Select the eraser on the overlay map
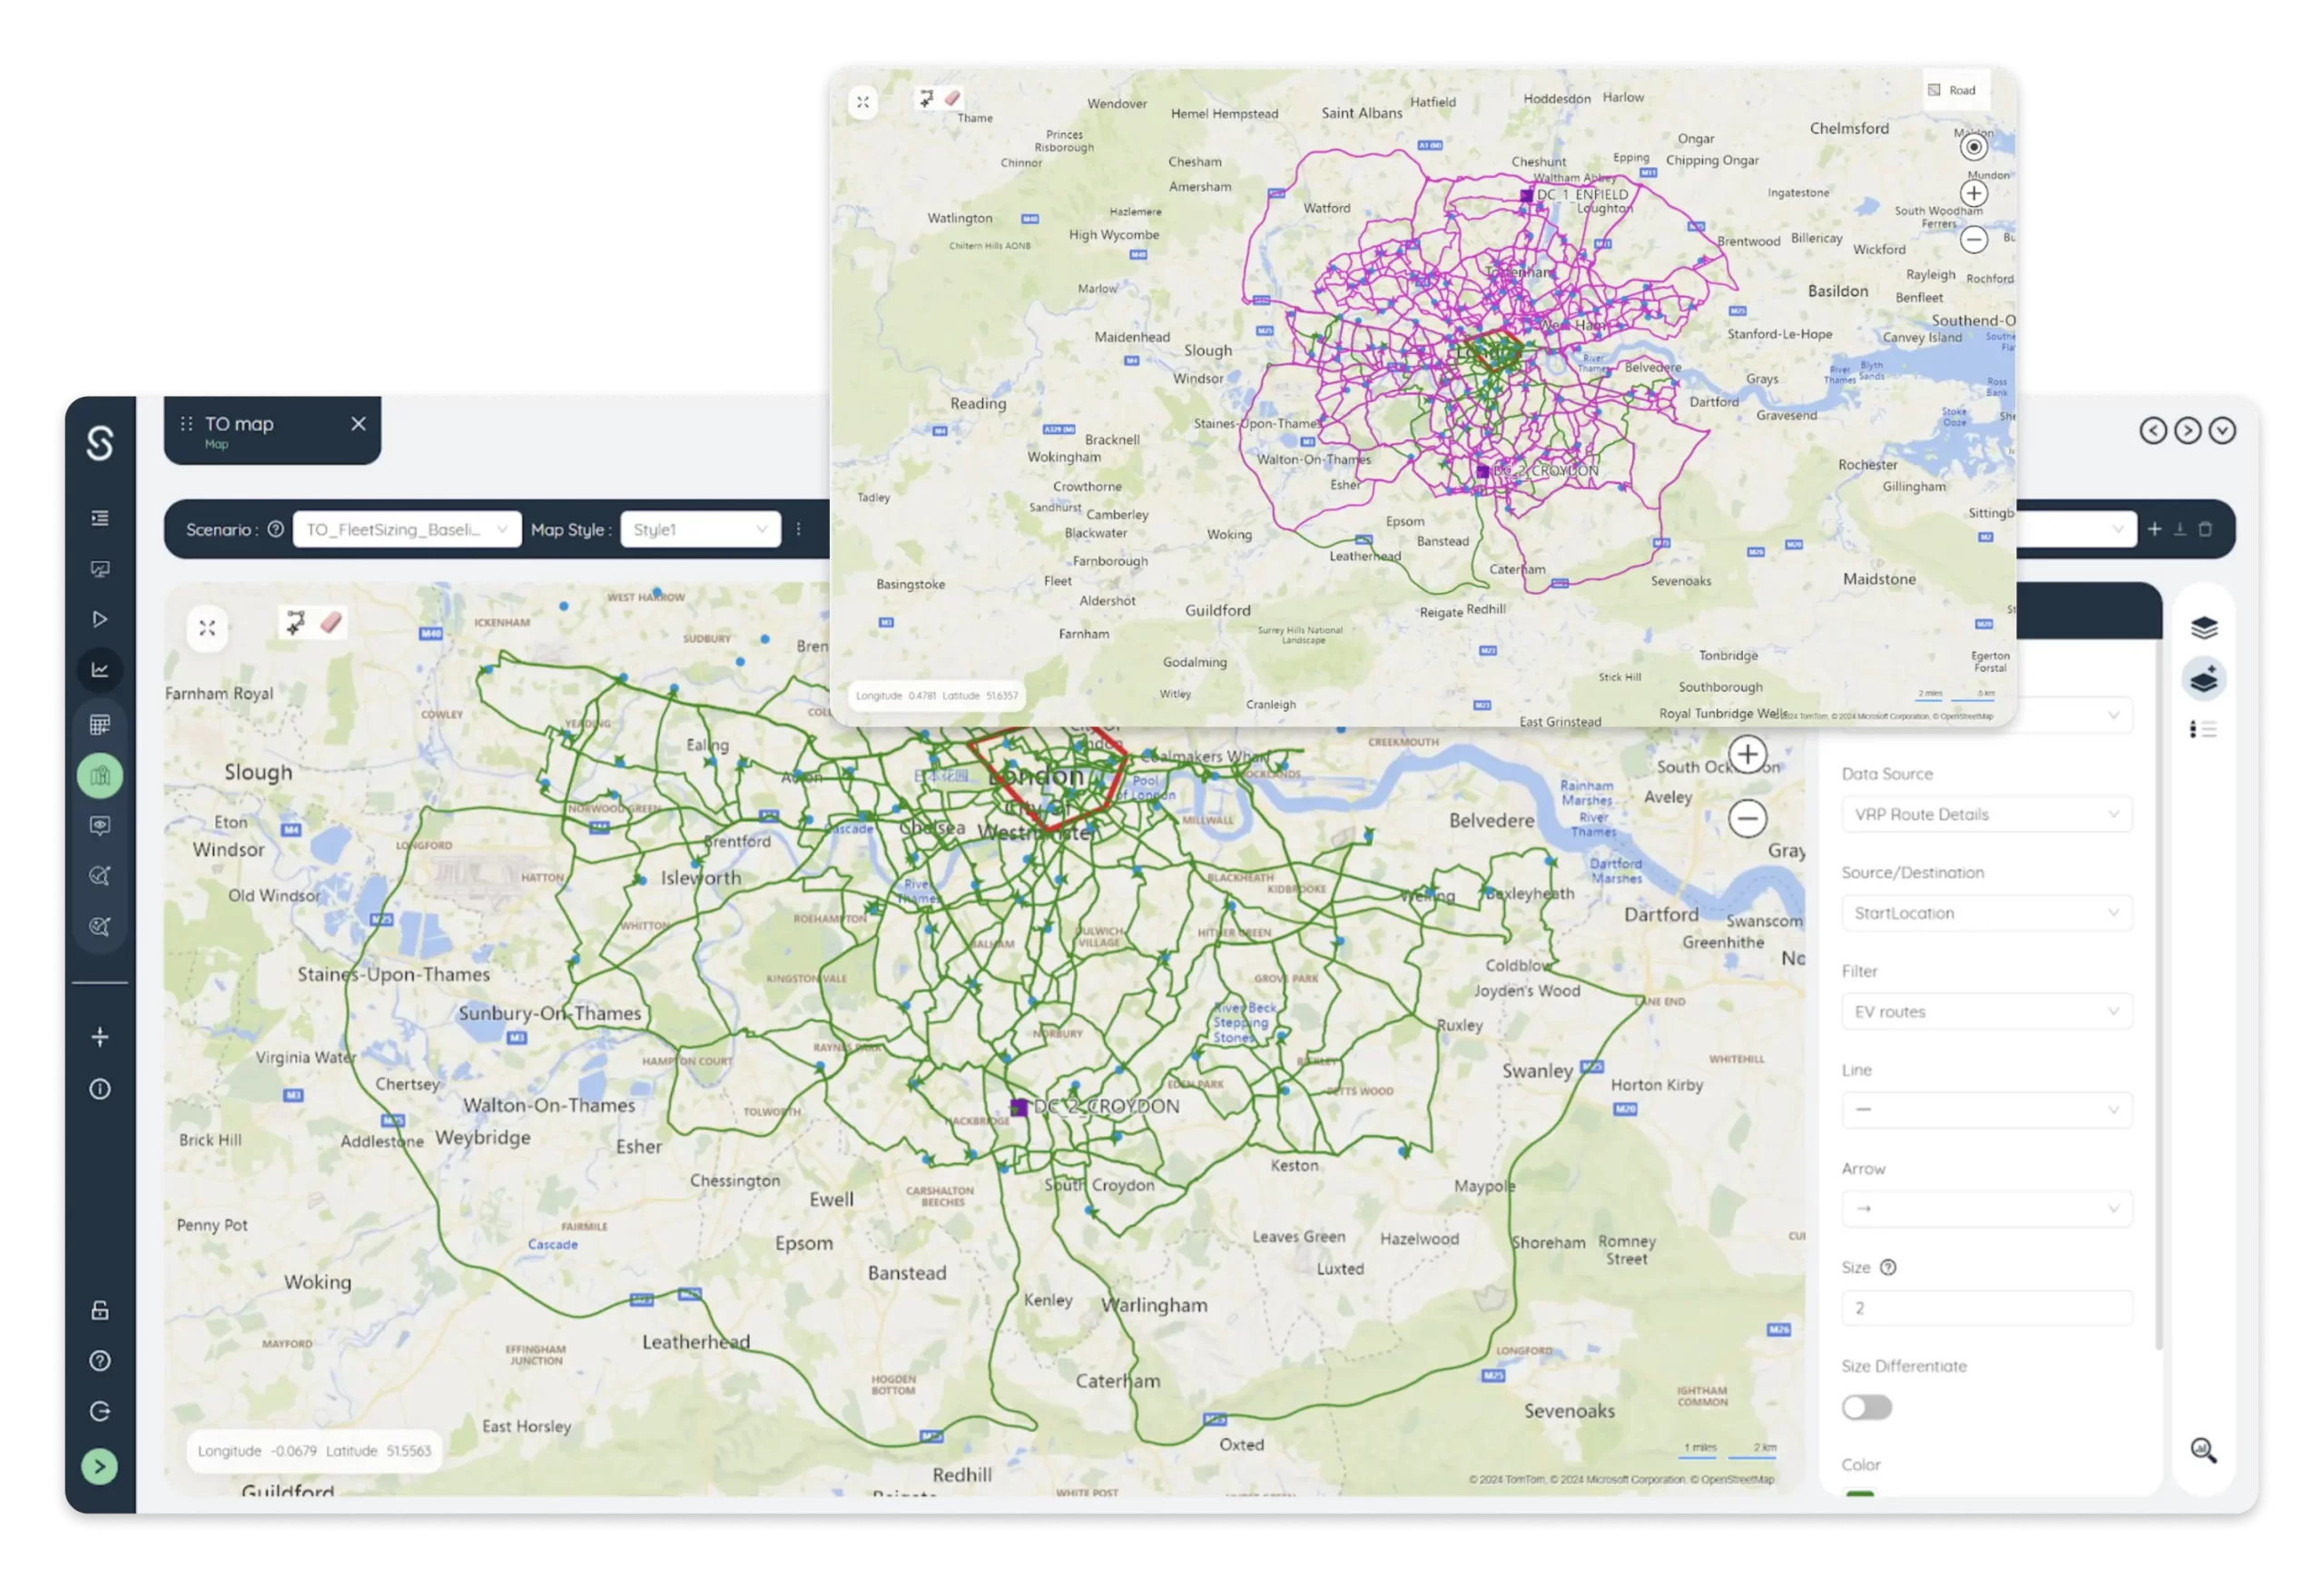This screenshot has height=1580, width=2324. [x=952, y=98]
